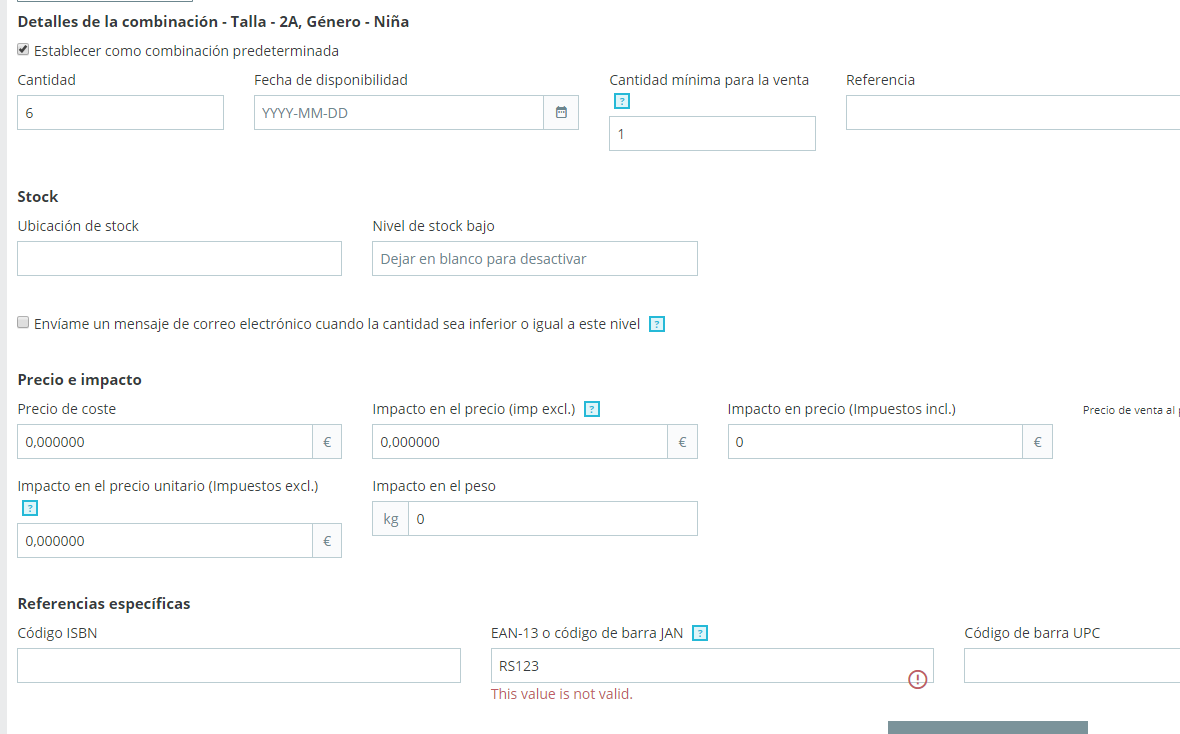1180x734 pixels.
Task: Click help icon beside low stock email option
Action: coord(657,324)
